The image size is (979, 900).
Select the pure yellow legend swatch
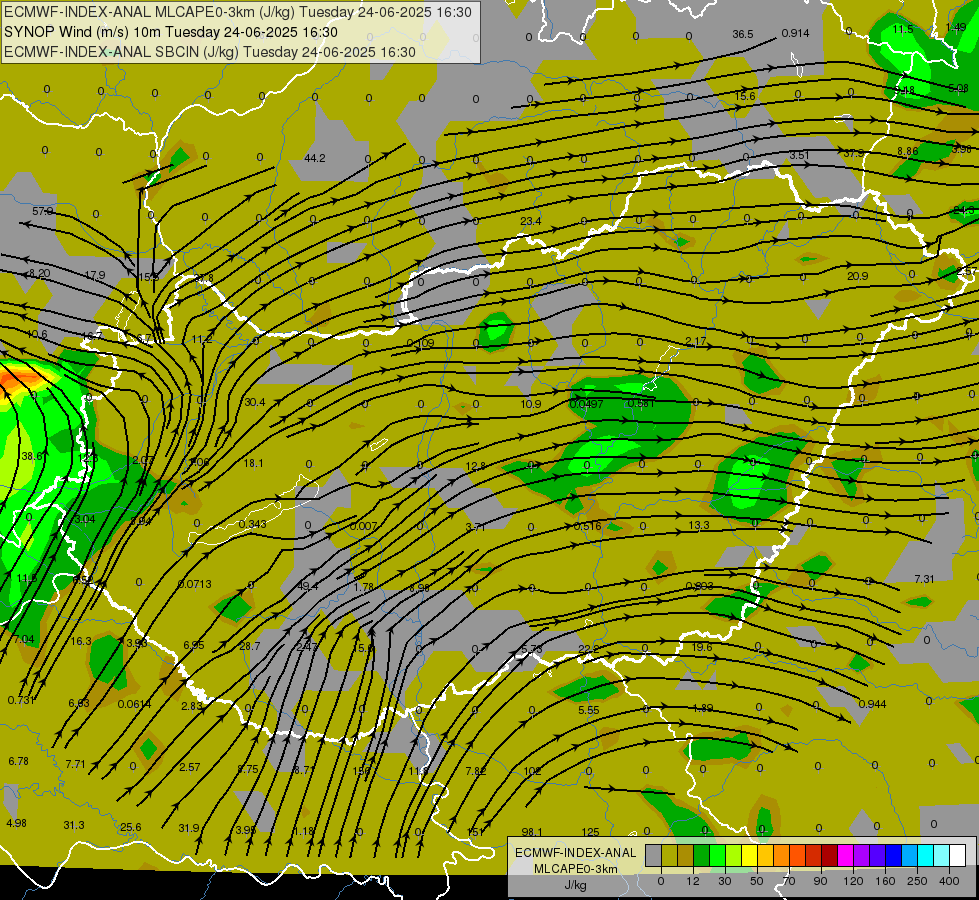coord(750,855)
